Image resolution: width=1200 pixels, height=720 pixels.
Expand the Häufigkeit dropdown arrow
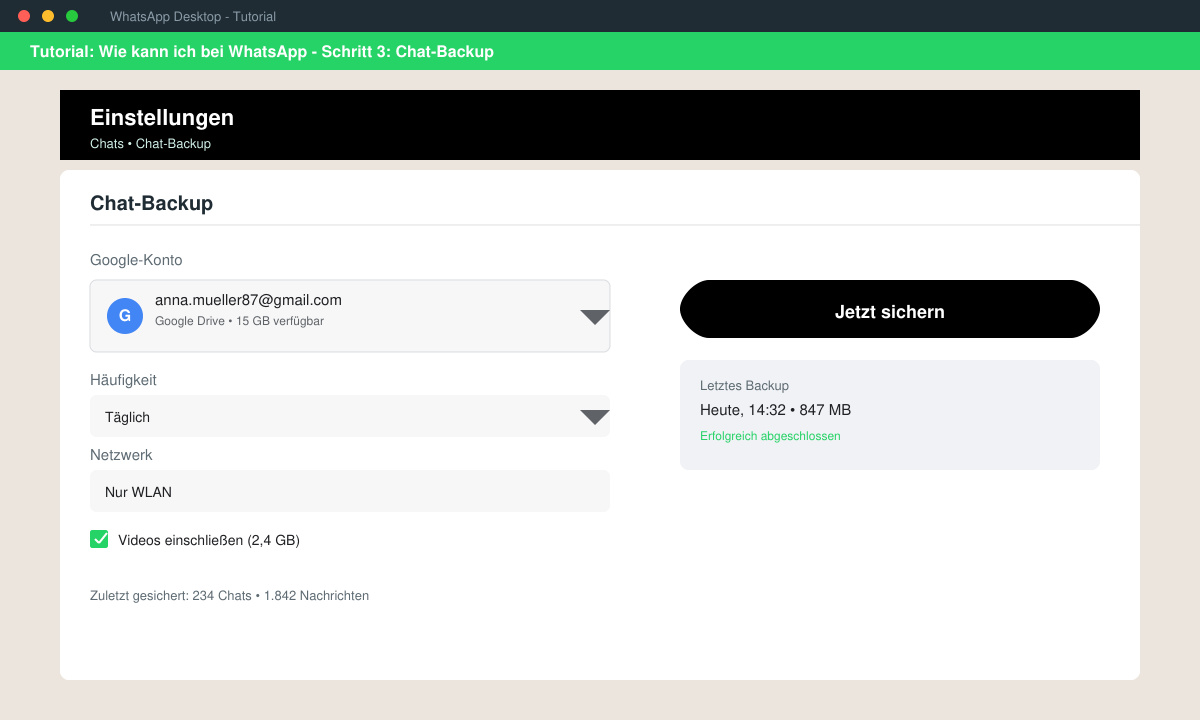(595, 417)
